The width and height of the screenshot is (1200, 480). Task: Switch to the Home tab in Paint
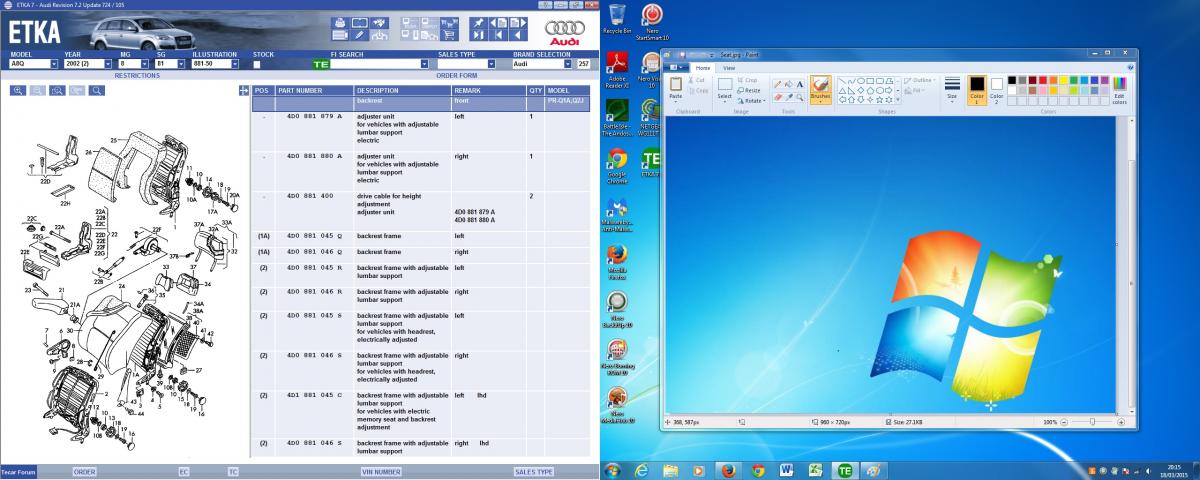tap(703, 68)
